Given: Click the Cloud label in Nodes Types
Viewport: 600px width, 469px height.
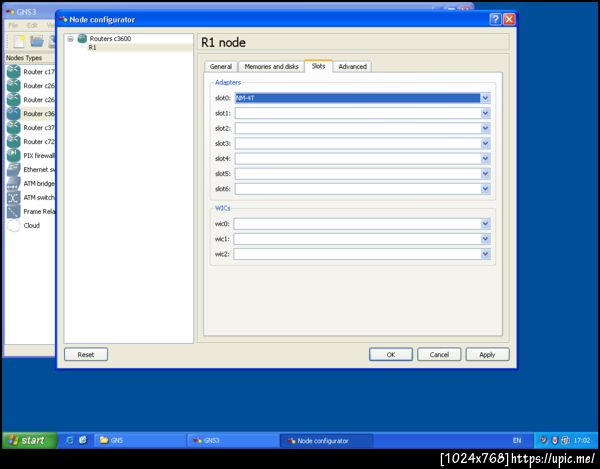Looking at the screenshot, I should coord(31,225).
